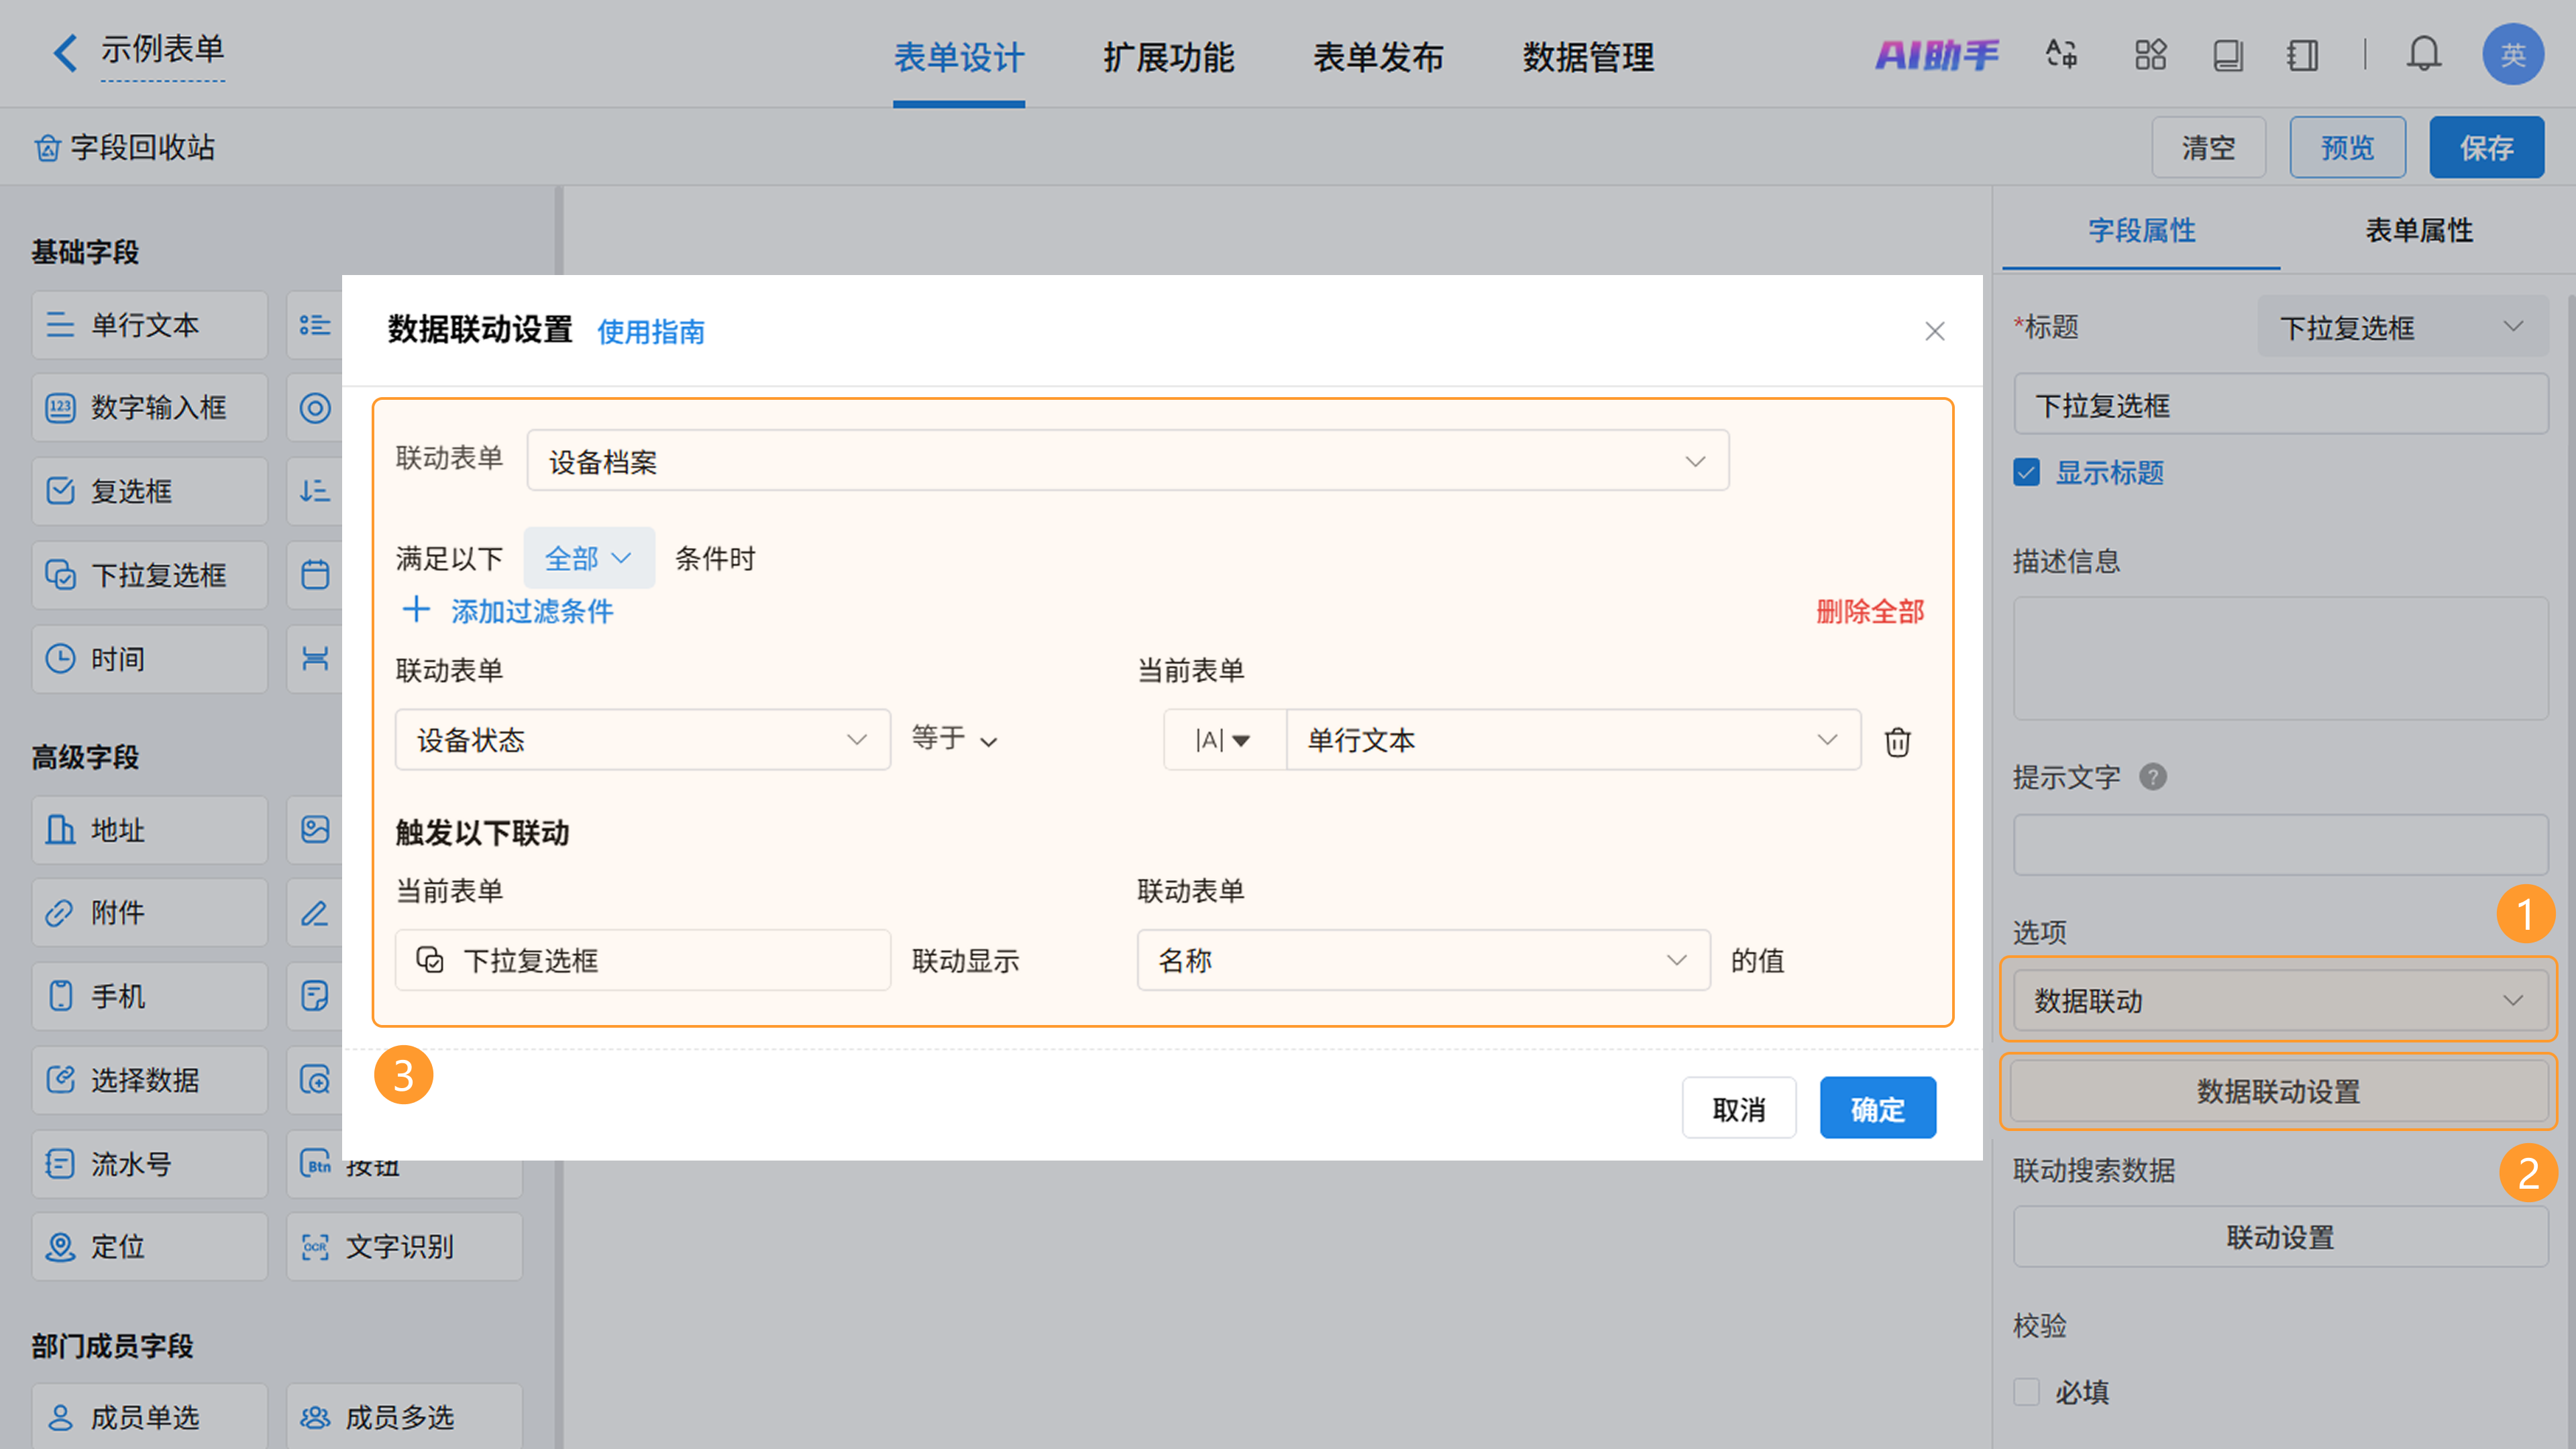Enable the 必填 checkbox
The height and width of the screenshot is (1449, 2576).
pyautogui.click(x=2027, y=1392)
